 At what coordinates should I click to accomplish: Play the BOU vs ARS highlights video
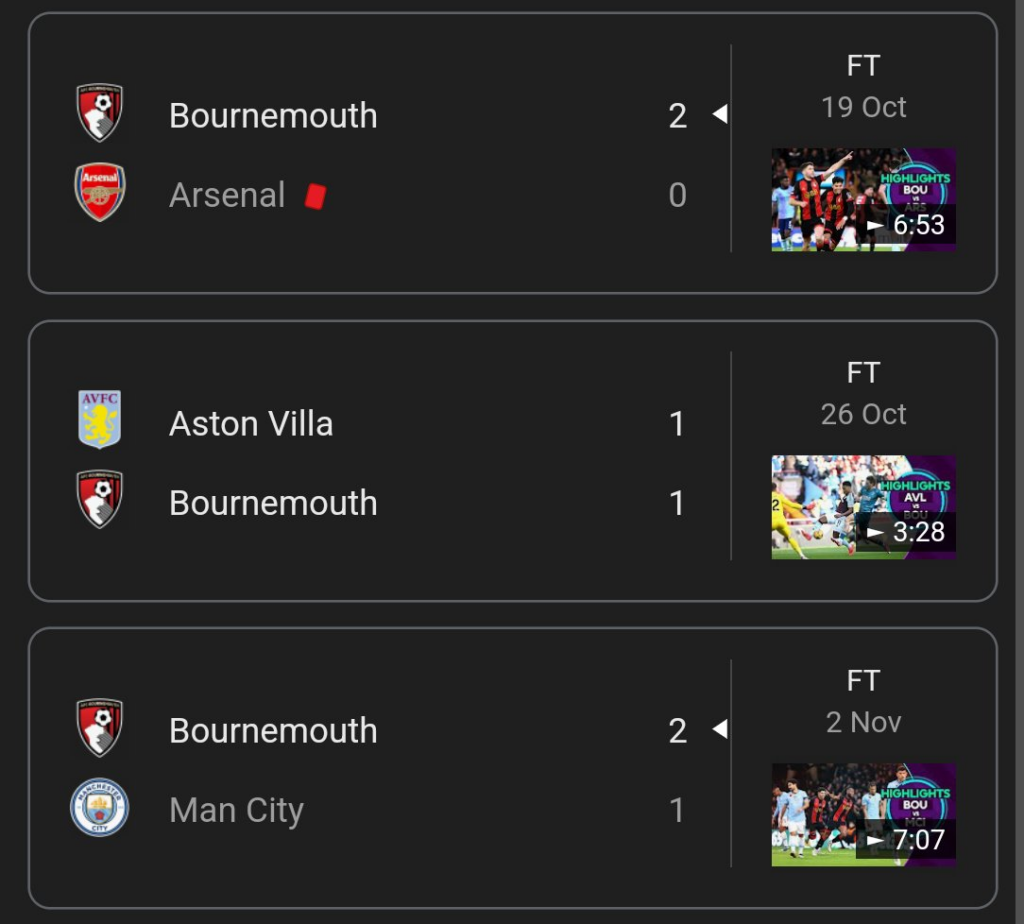[863, 199]
